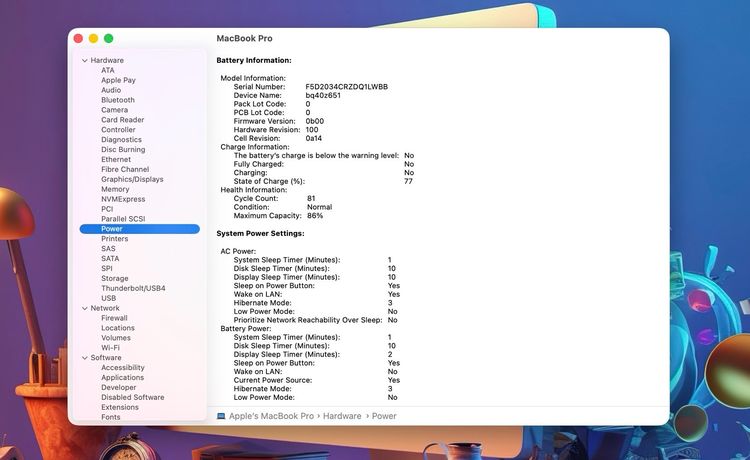
Task: Click the Condition value Normal
Action: [x=320, y=207]
